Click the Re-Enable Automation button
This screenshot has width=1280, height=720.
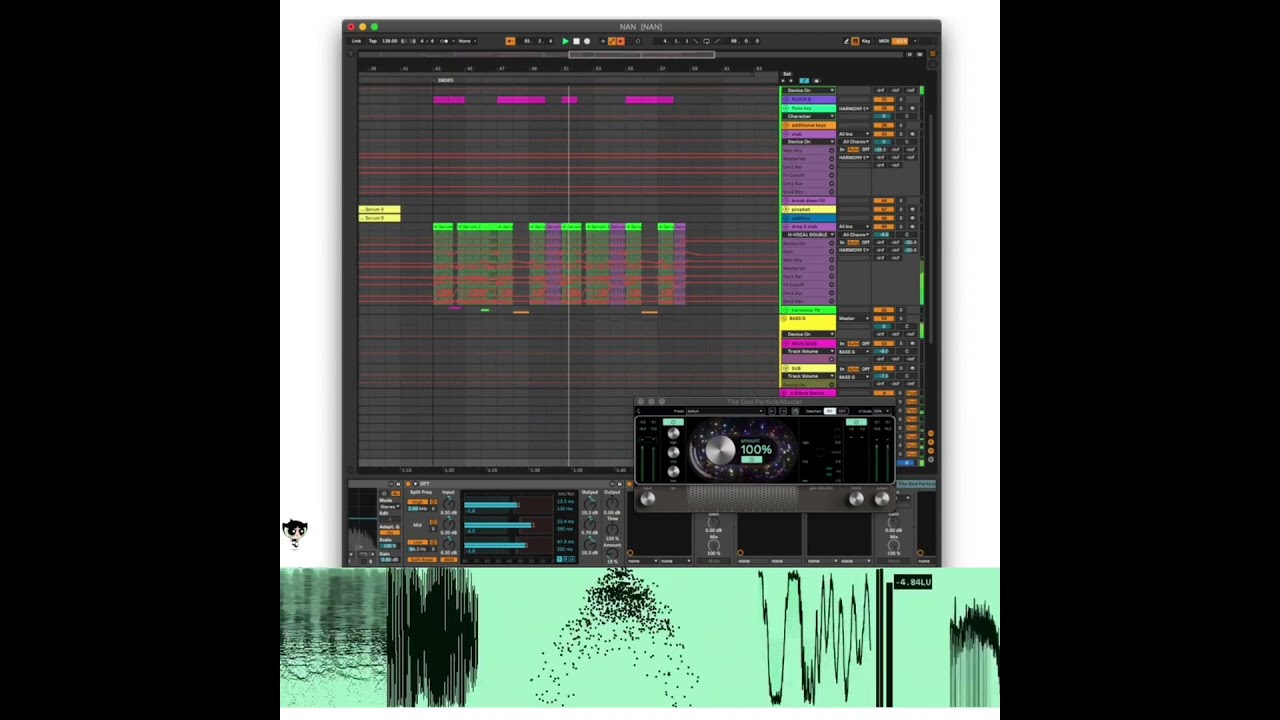coord(620,41)
